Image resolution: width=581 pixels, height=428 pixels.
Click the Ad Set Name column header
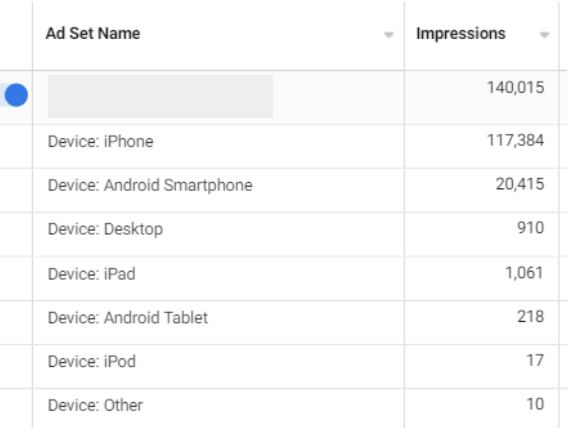93,33
